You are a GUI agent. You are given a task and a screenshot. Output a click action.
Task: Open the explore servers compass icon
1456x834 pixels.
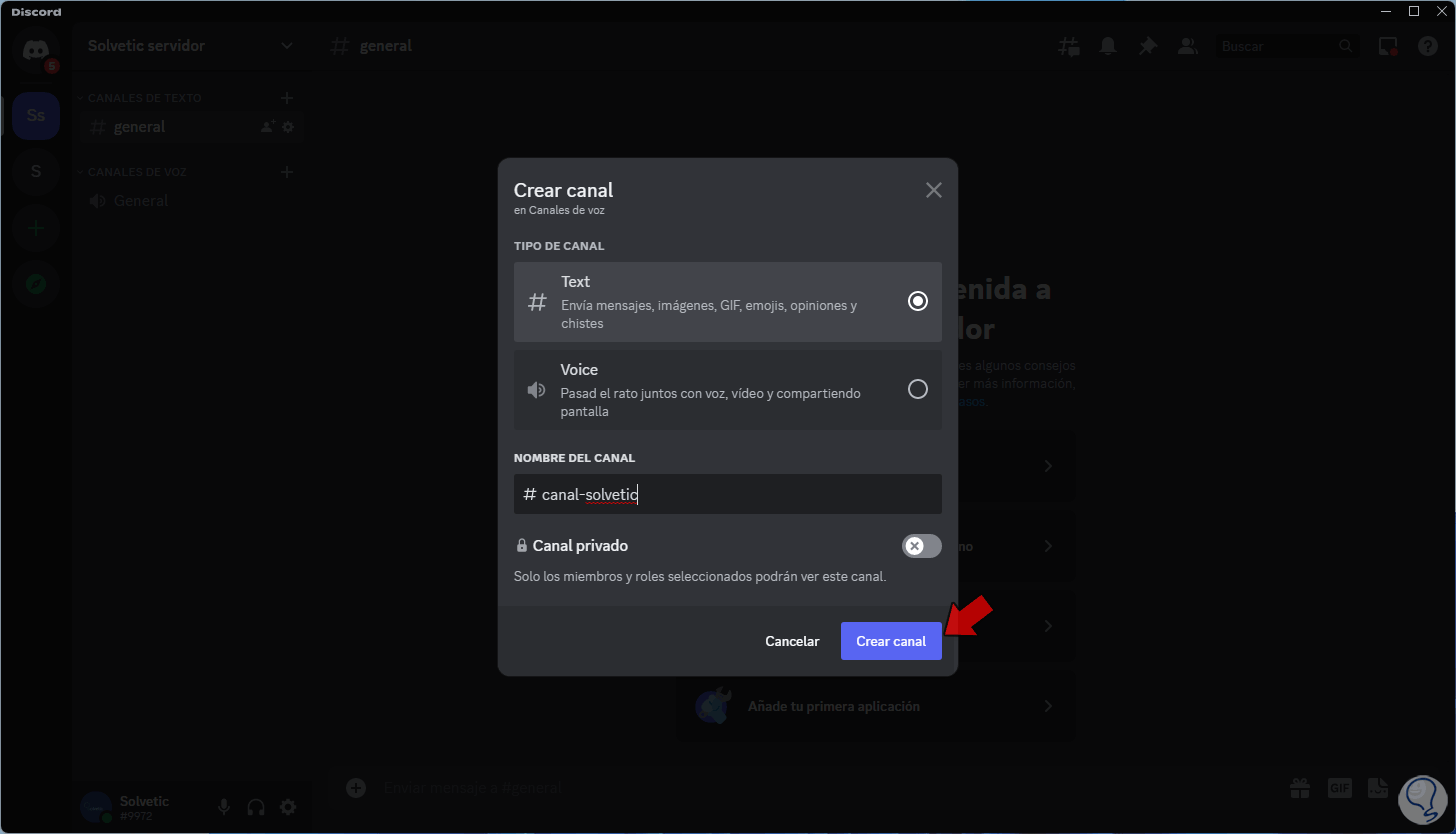click(x=36, y=284)
